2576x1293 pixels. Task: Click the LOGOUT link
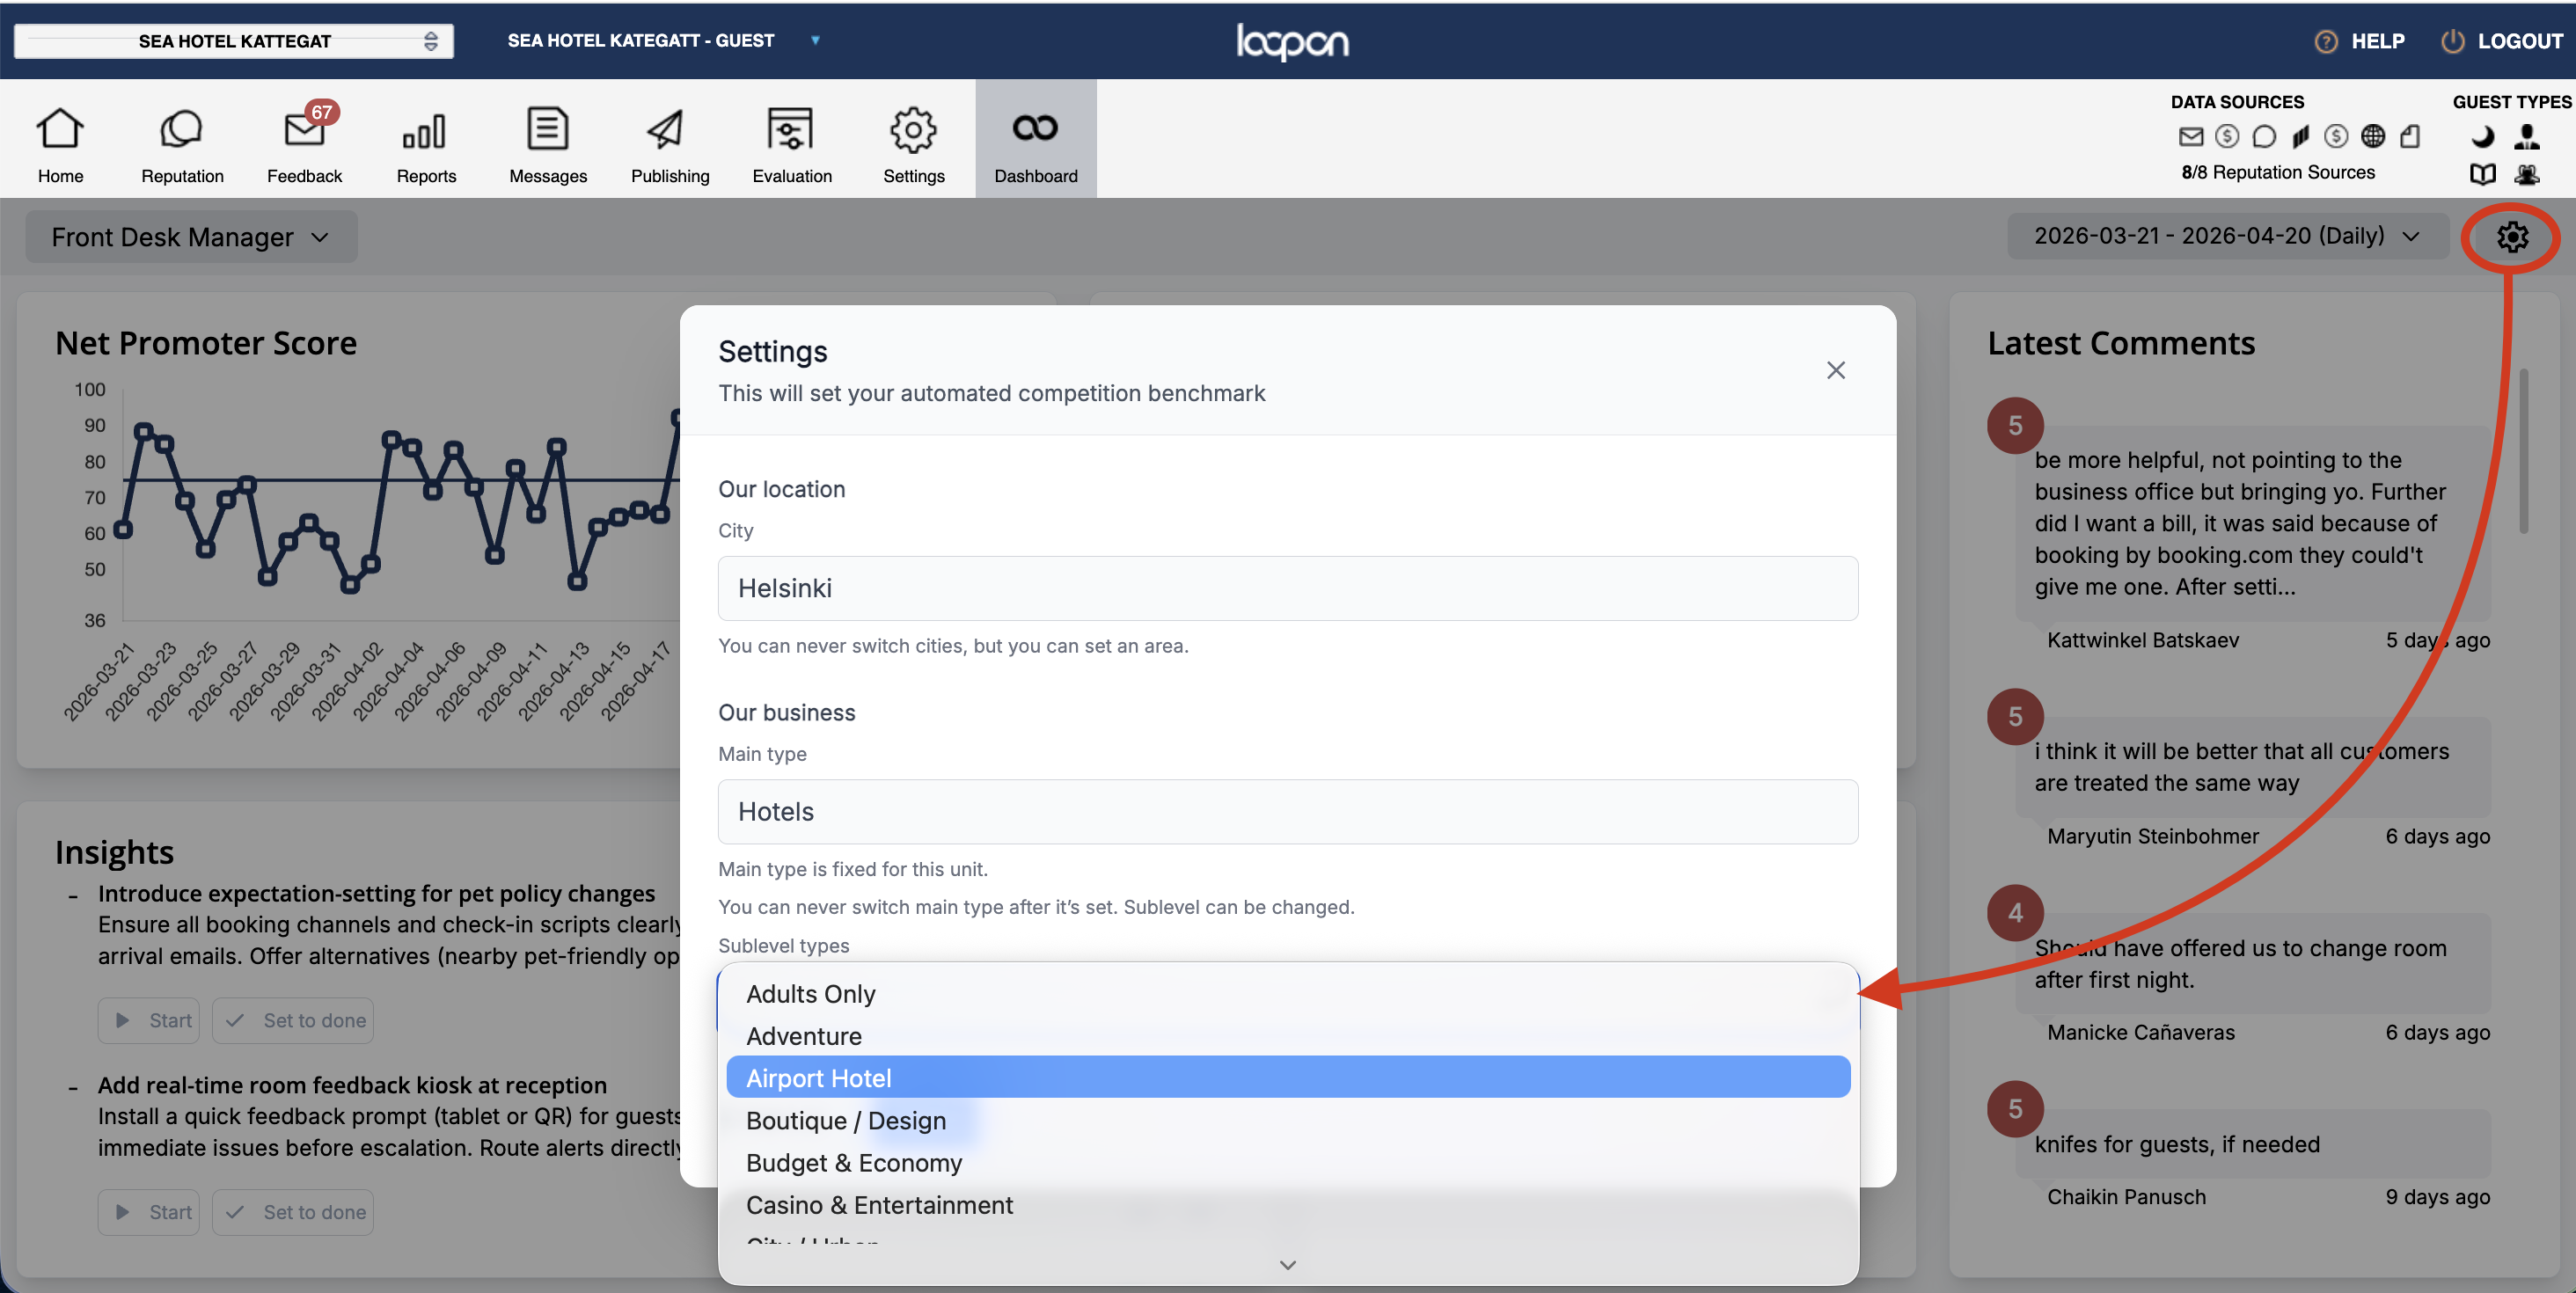2520,41
